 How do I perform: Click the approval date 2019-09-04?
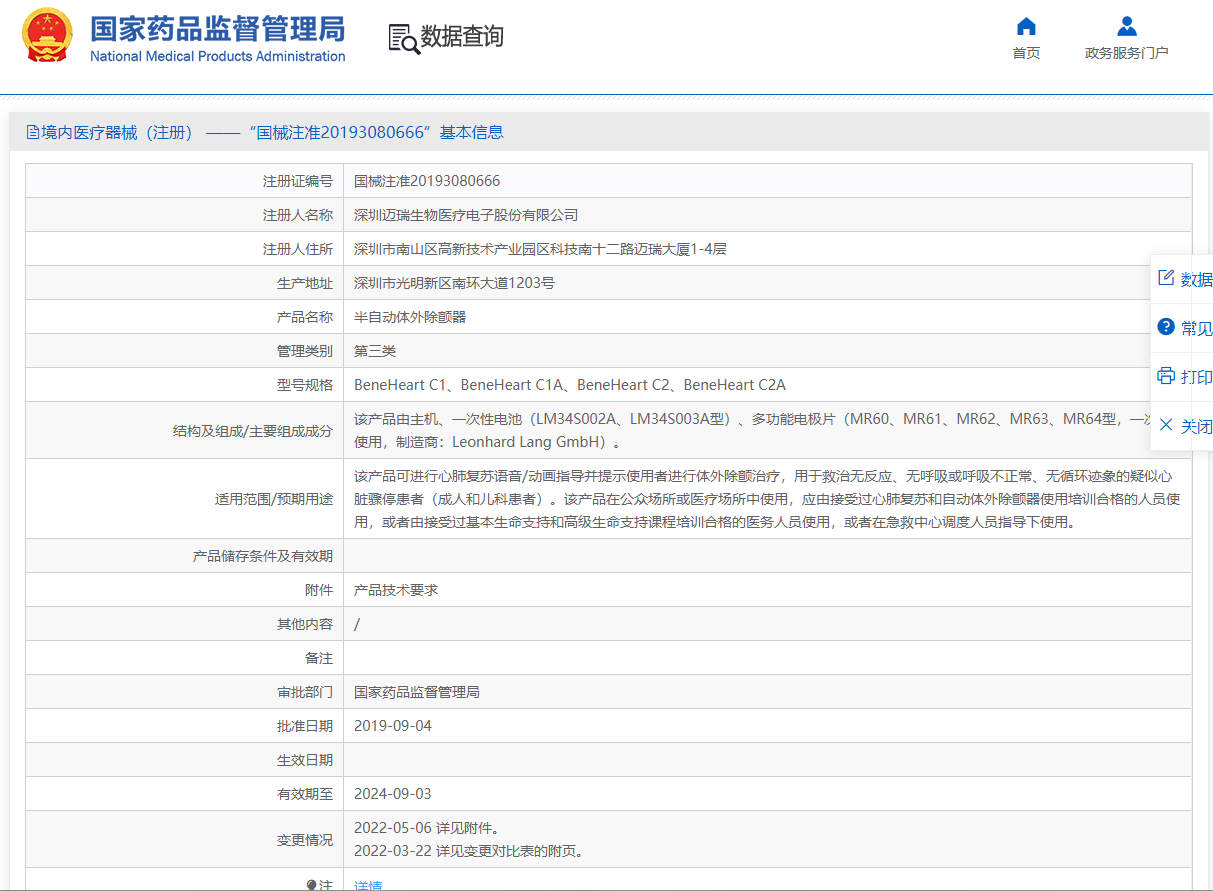coord(393,726)
